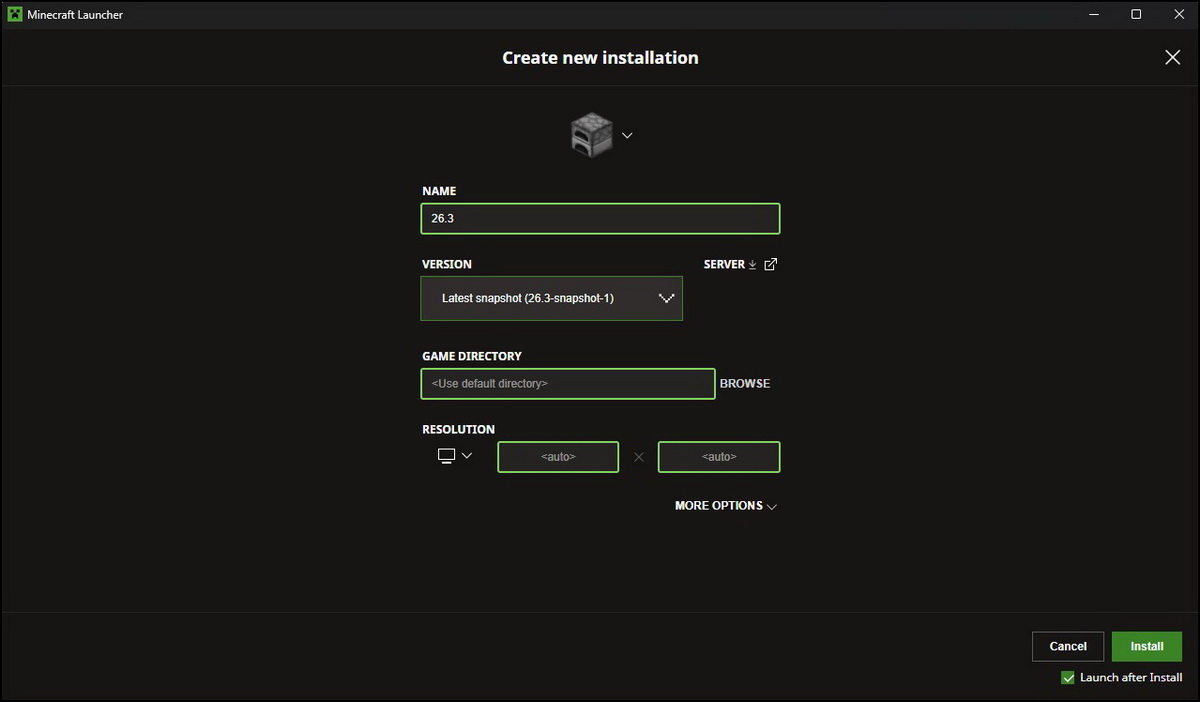Screen dimensions: 1200x702
Task: Click the furnace installation icon
Action: (591, 136)
